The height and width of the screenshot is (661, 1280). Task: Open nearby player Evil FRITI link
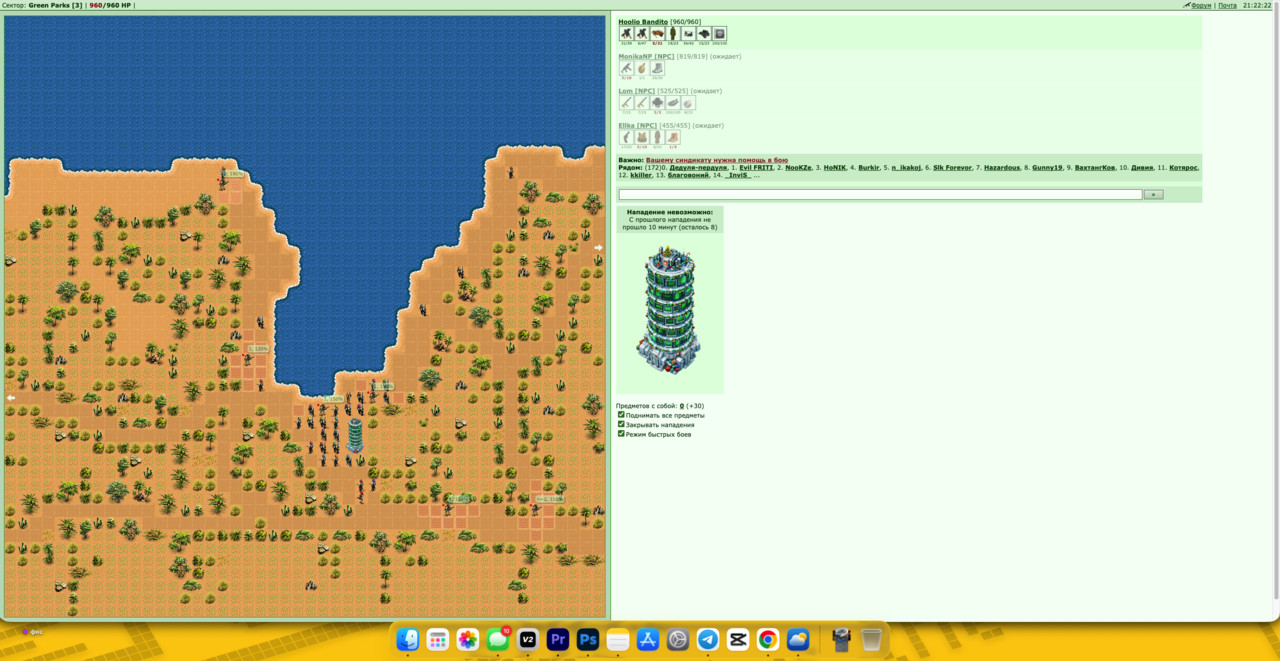tap(756, 168)
